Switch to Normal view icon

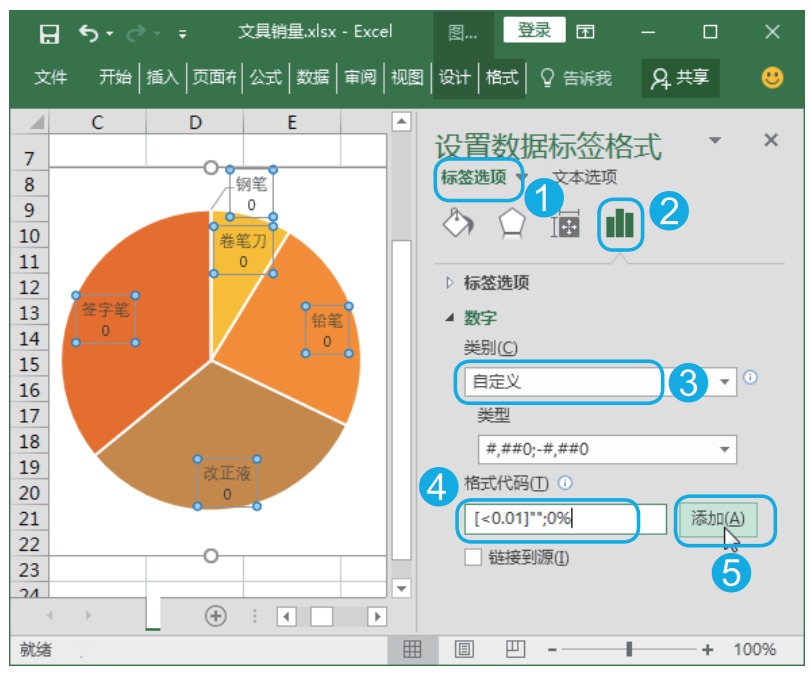click(412, 649)
